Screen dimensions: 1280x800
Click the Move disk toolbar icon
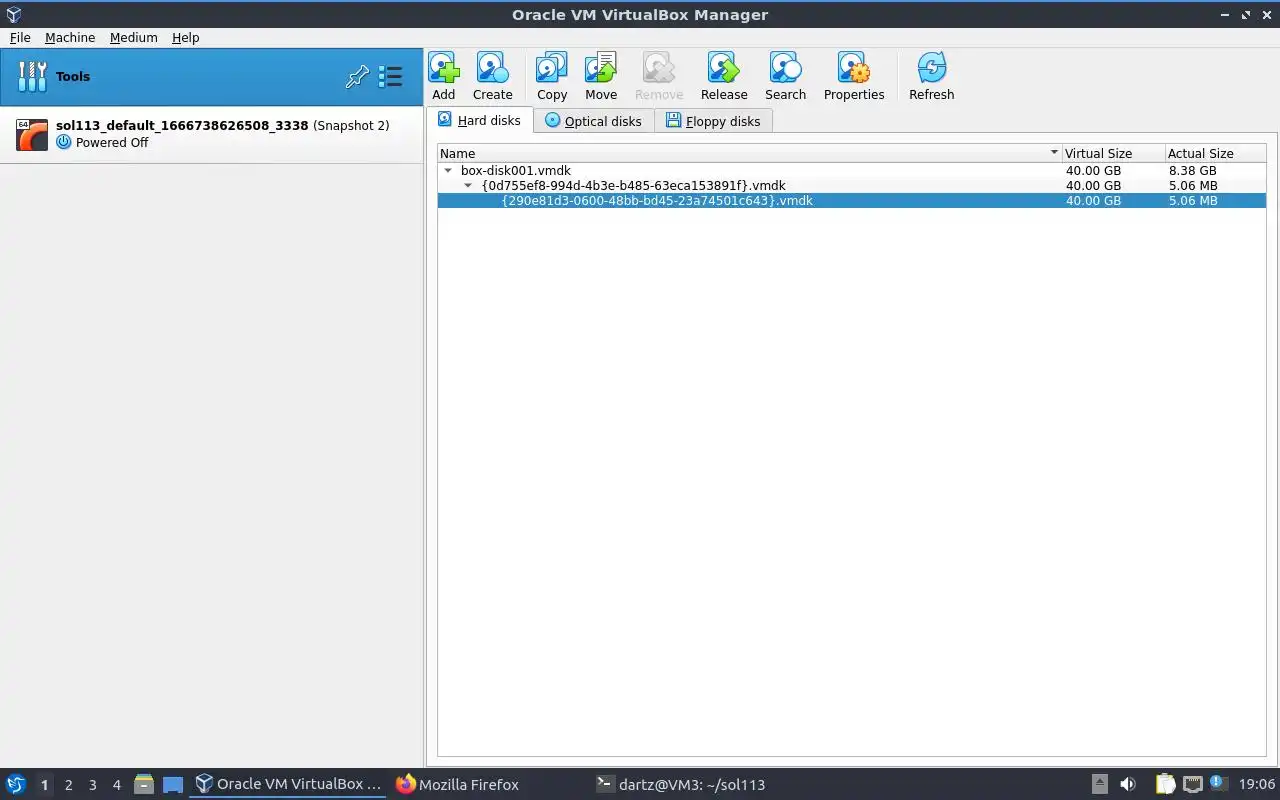(601, 76)
